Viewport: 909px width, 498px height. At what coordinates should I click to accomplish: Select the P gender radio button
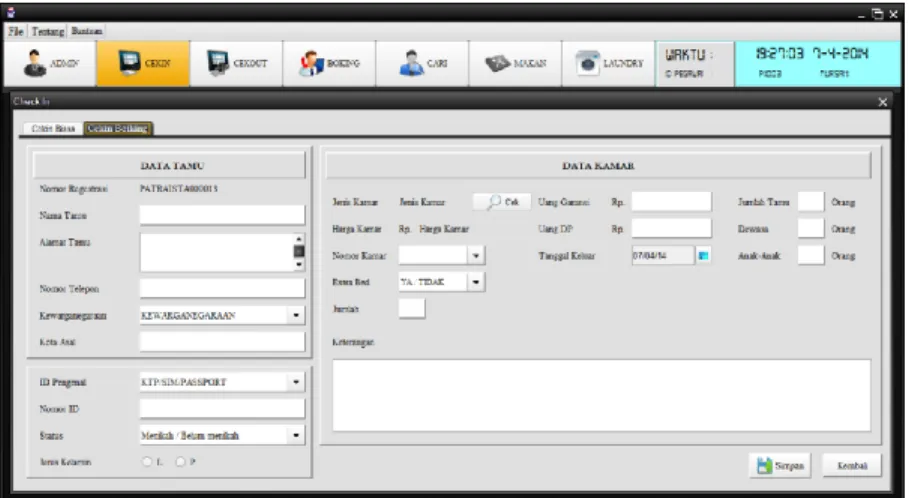(x=180, y=462)
